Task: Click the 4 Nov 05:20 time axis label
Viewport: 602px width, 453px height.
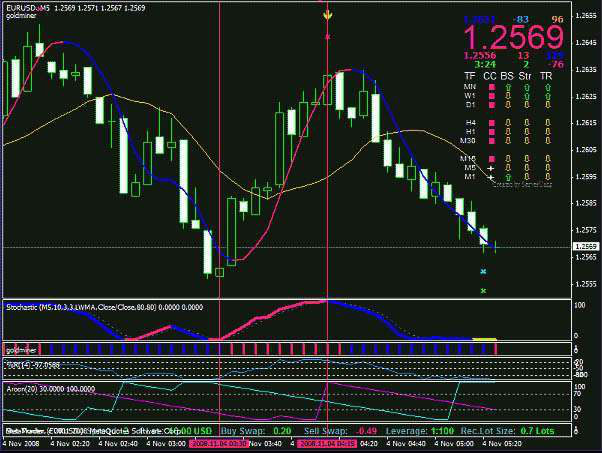Action: (502, 444)
